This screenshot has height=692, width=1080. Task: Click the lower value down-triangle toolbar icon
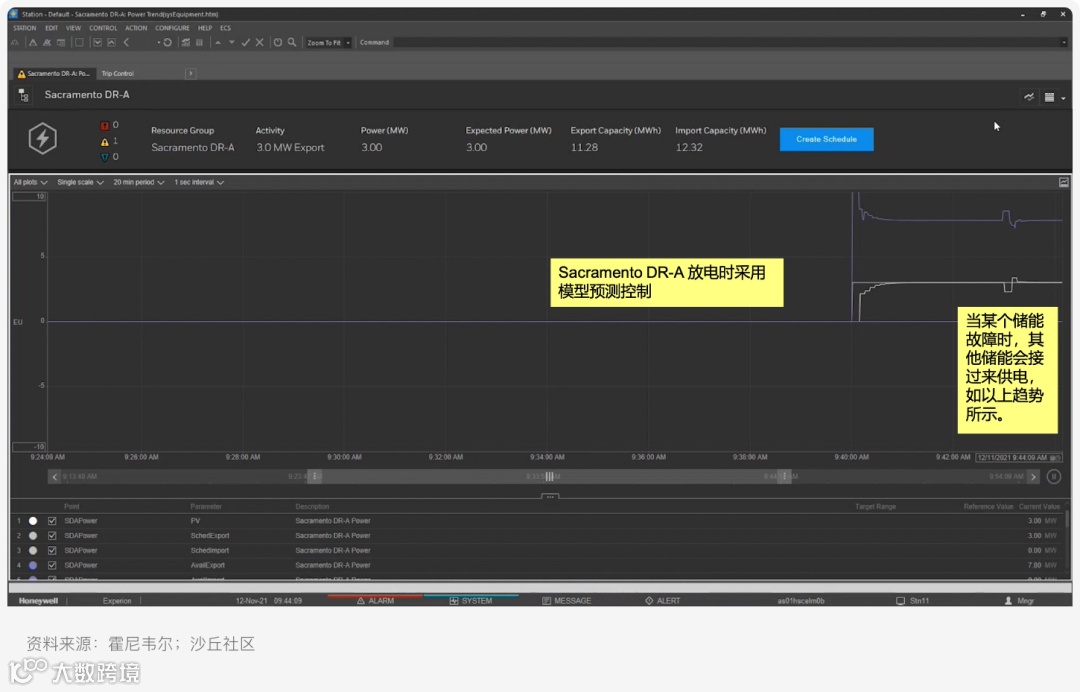[231, 43]
